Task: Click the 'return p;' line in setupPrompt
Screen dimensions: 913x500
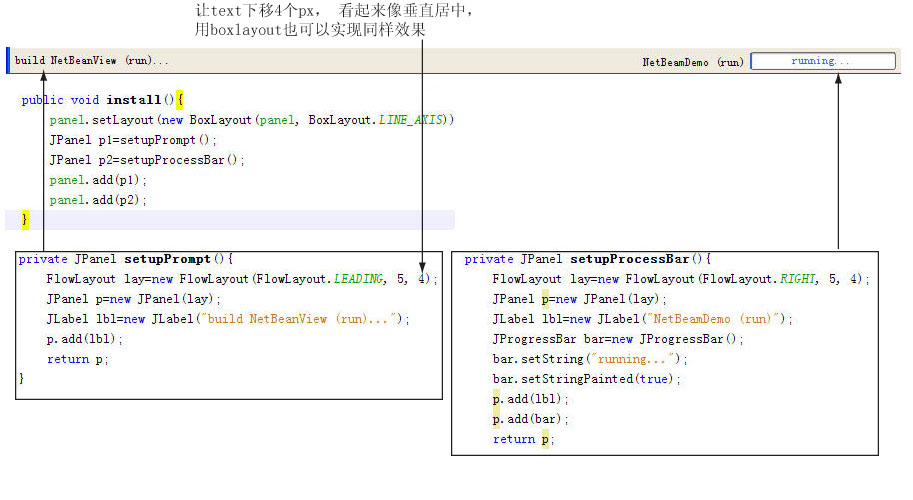Action: point(77,359)
